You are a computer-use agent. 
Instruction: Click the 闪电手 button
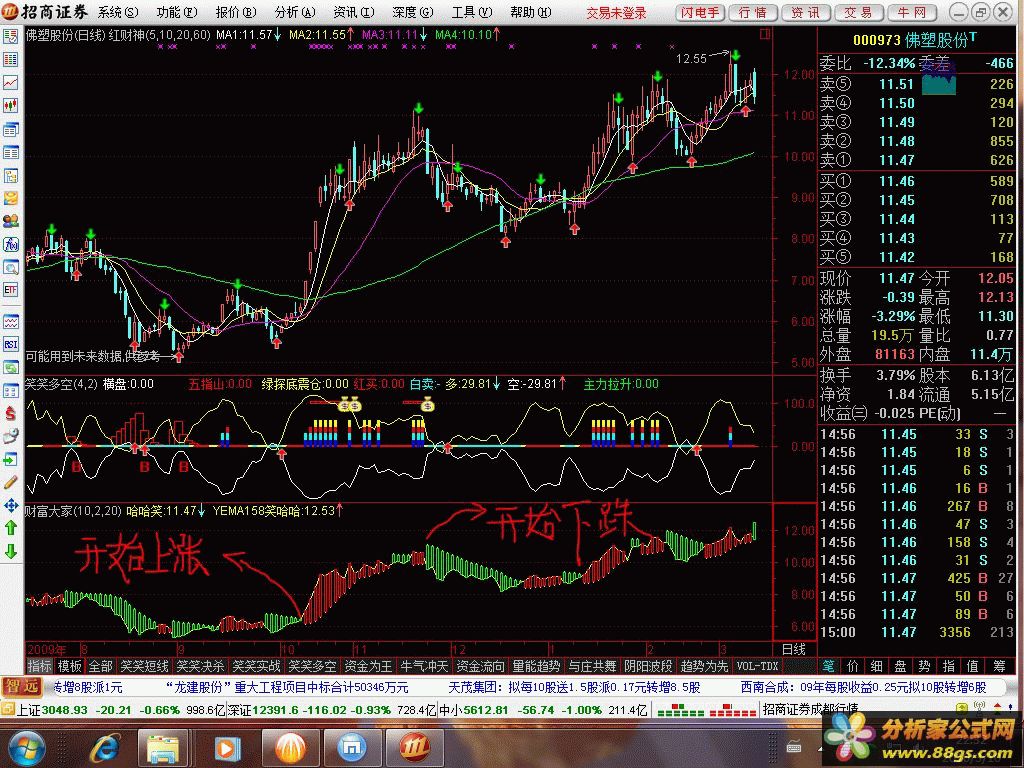[699, 12]
